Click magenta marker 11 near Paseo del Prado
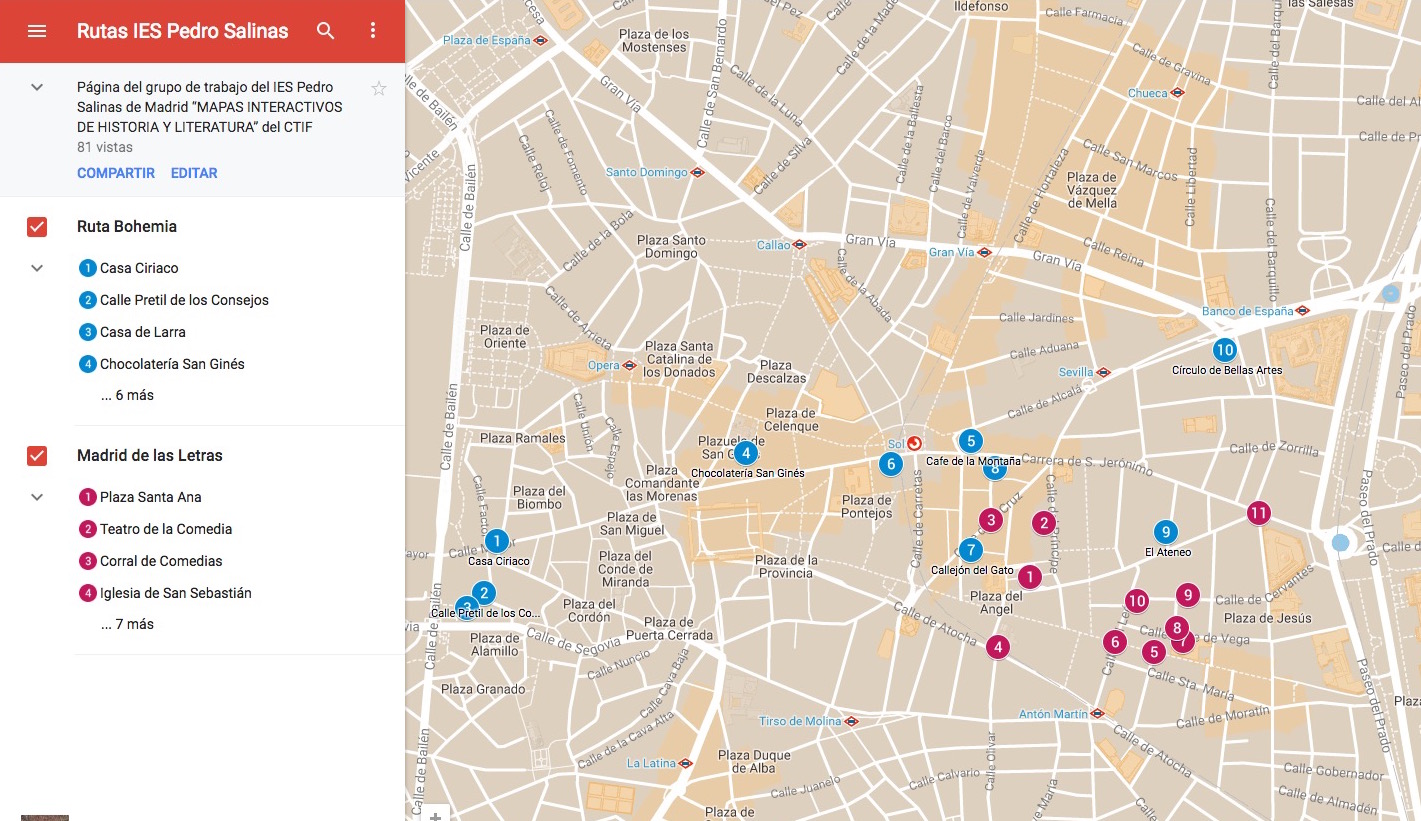The height and width of the screenshot is (821, 1421). 1259,514
